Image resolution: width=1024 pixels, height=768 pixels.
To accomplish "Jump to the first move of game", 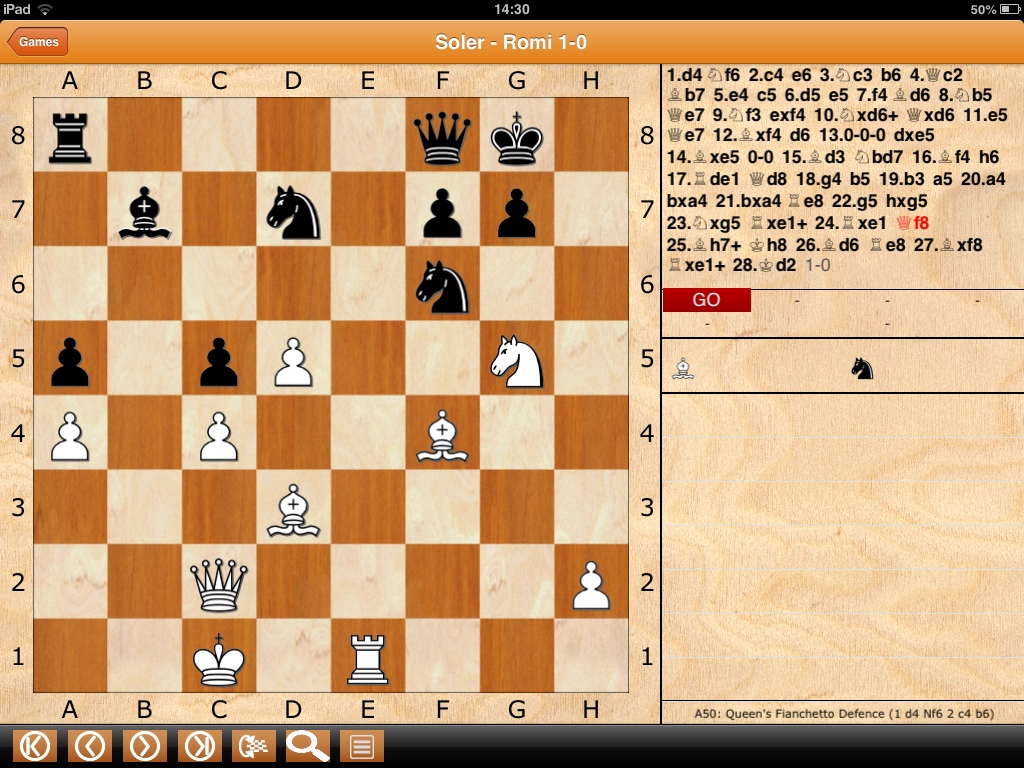I will (x=35, y=746).
